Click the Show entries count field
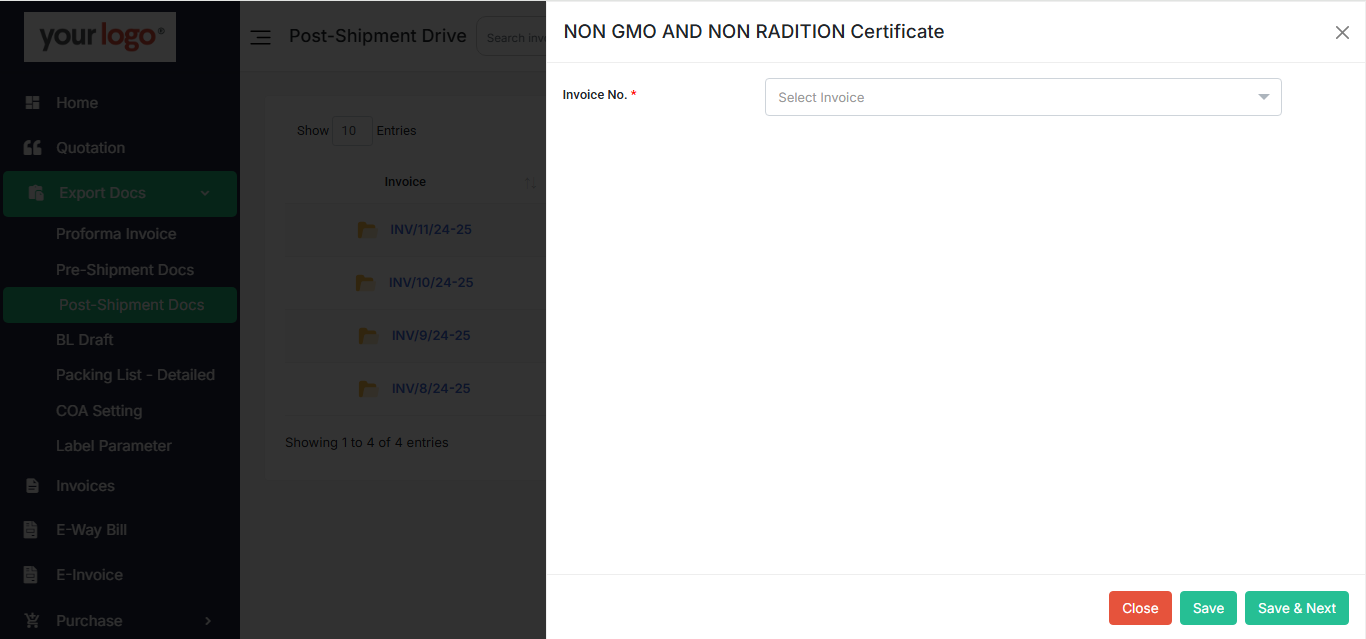The height and width of the screenshot is (639, 1366). coord(352,131)
